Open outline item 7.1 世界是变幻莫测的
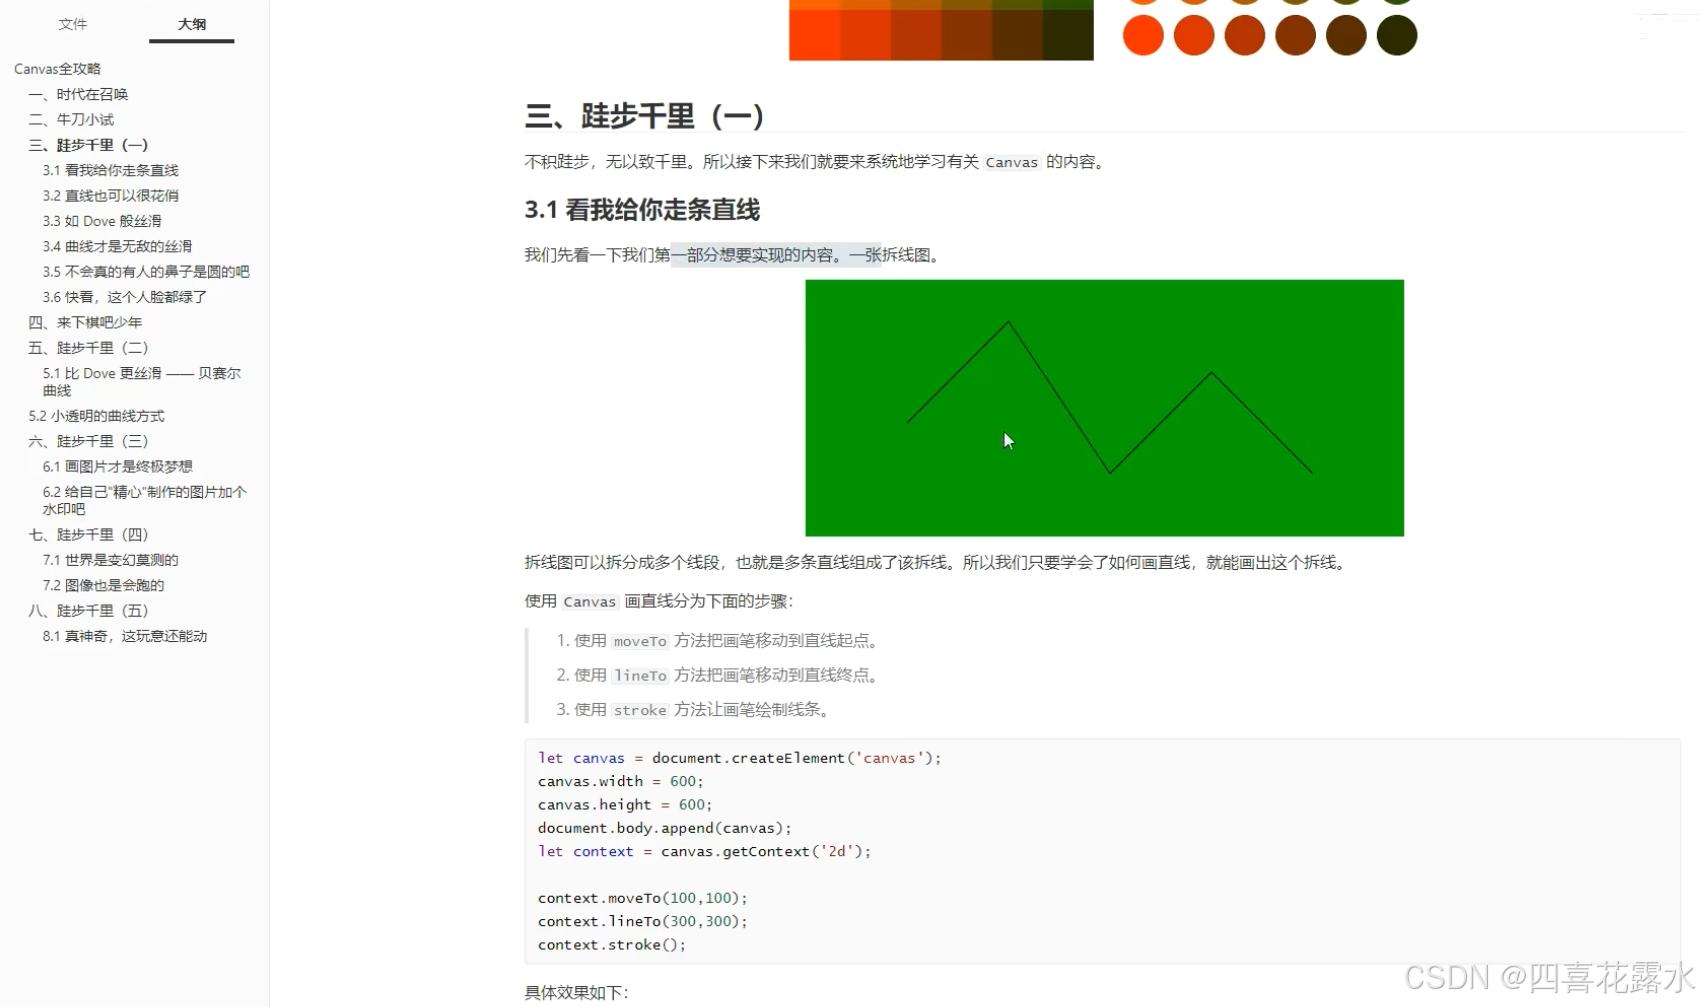 110,560
